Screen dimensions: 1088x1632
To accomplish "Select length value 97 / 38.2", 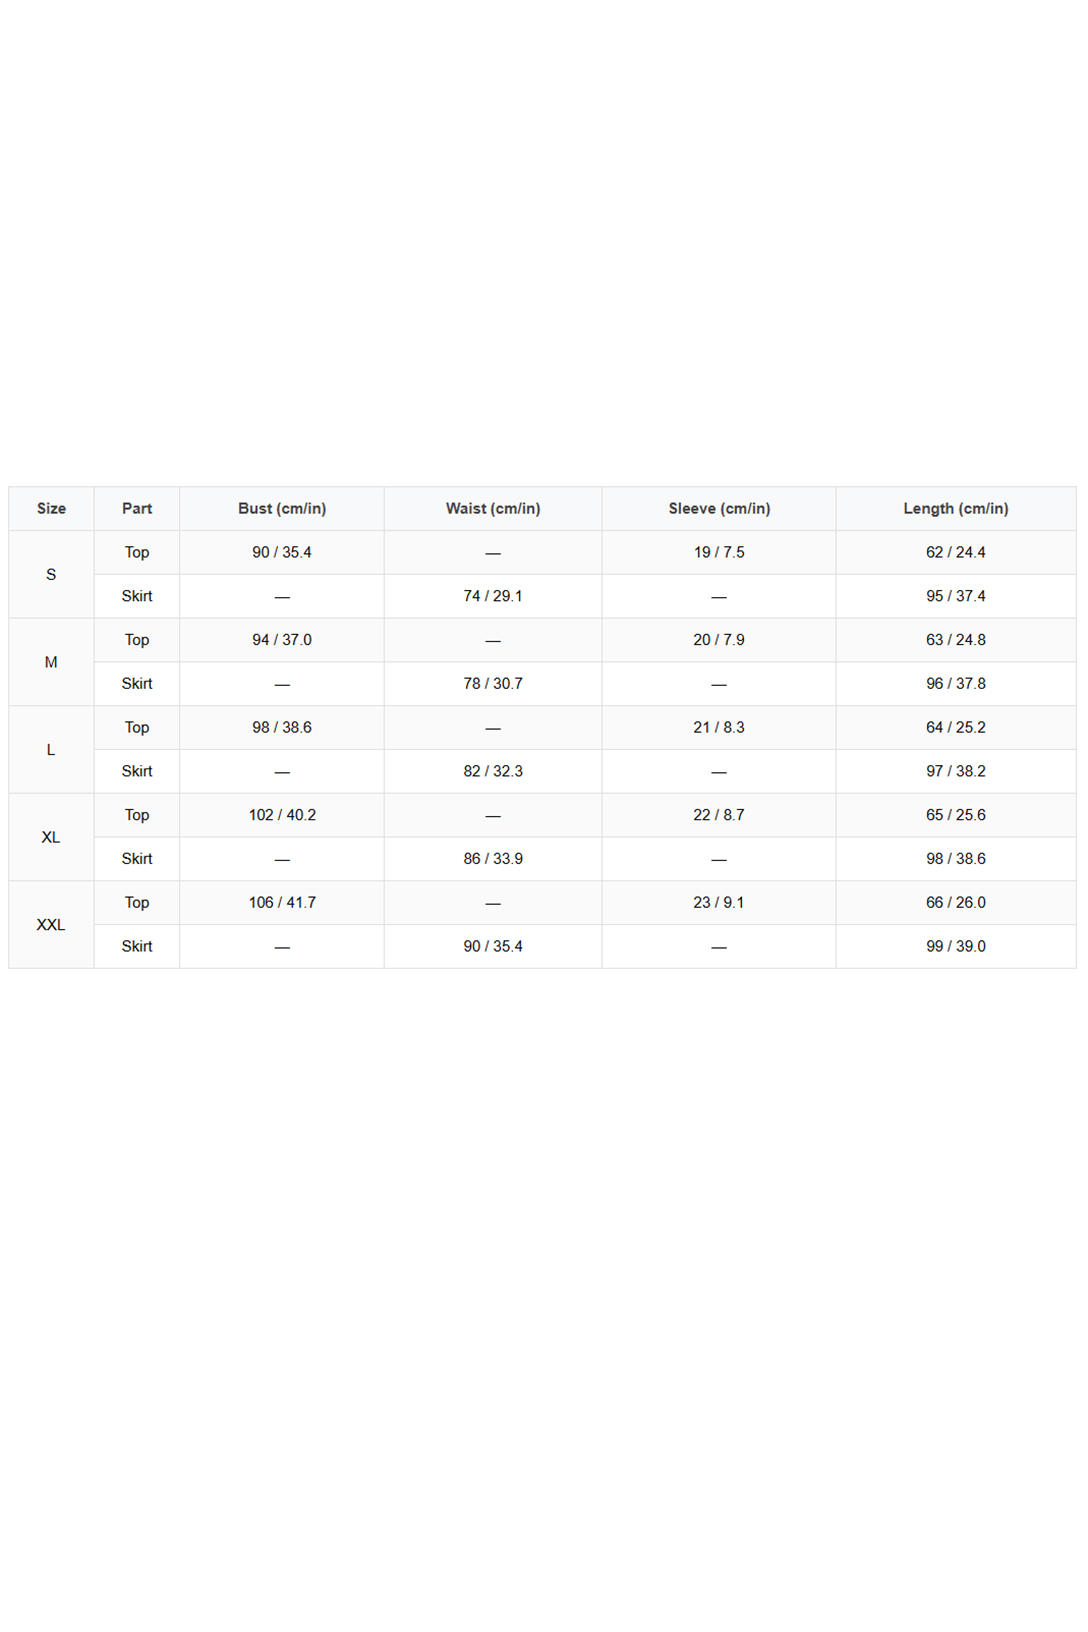I will click(956, 771).
